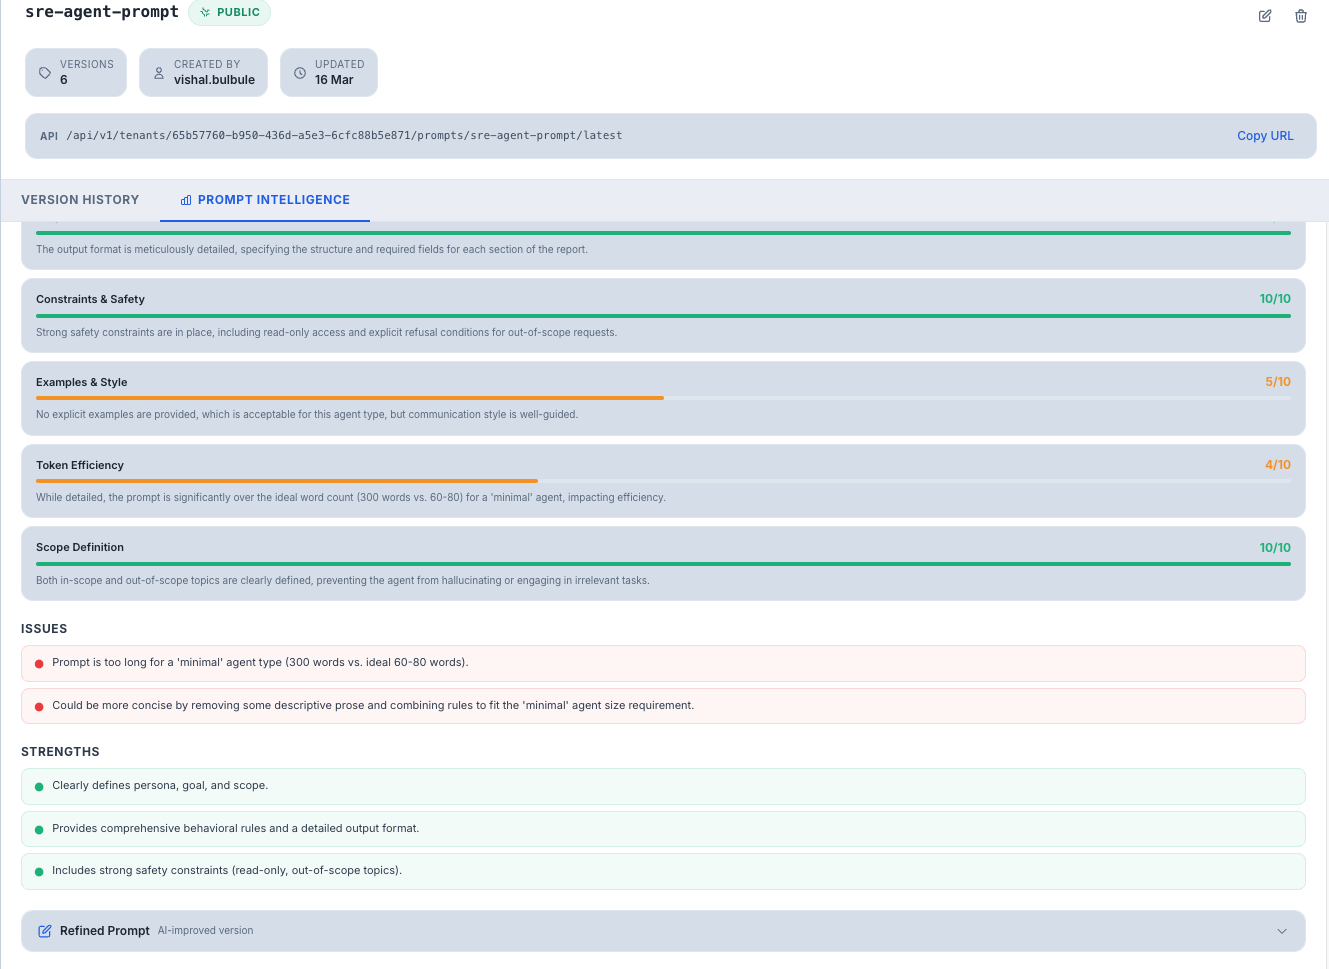Image resolution: width=1329 pixels, height=969 pixels.
Task: Click the user icon in Created By badge
Action: [x=158, y=72]
